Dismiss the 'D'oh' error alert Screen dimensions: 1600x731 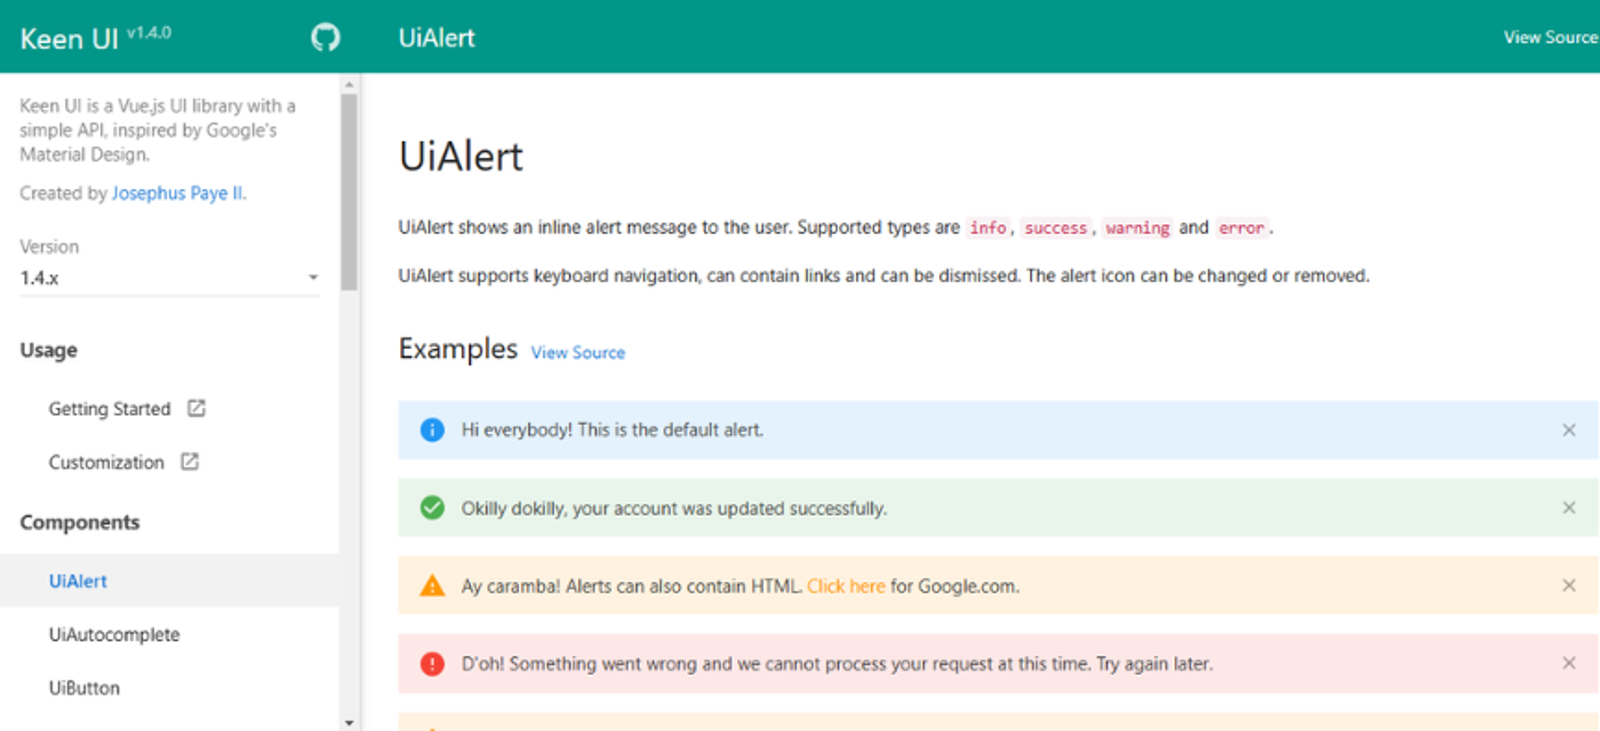click(x=1569, y=663)
